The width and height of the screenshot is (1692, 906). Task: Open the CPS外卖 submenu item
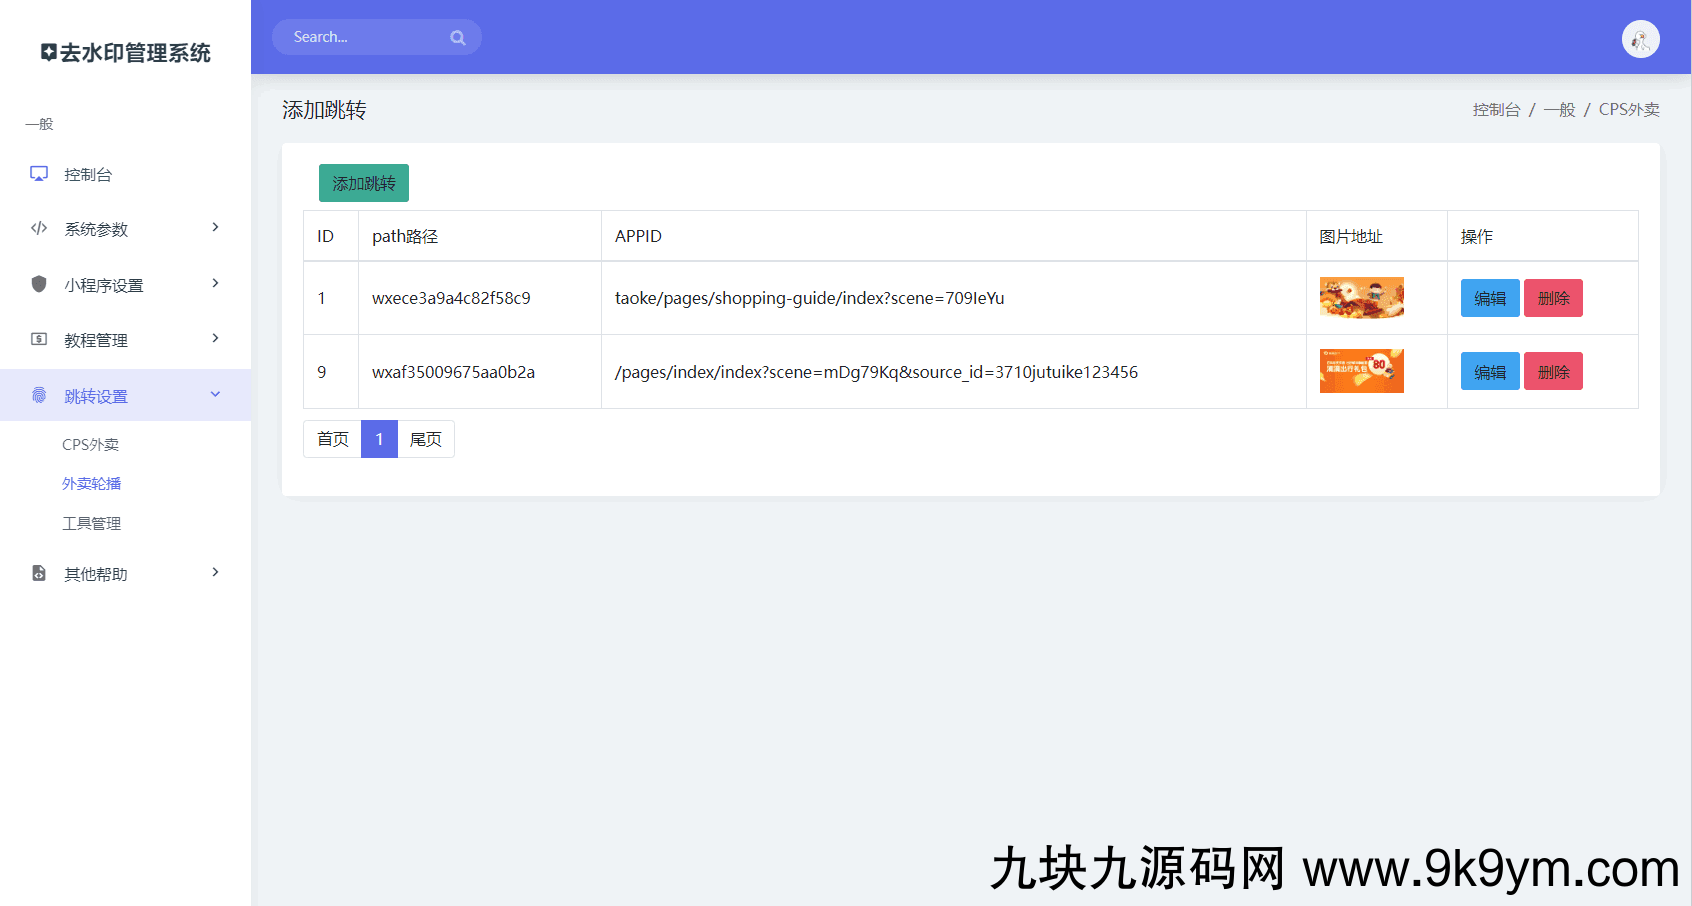click(x=90, y=445)
